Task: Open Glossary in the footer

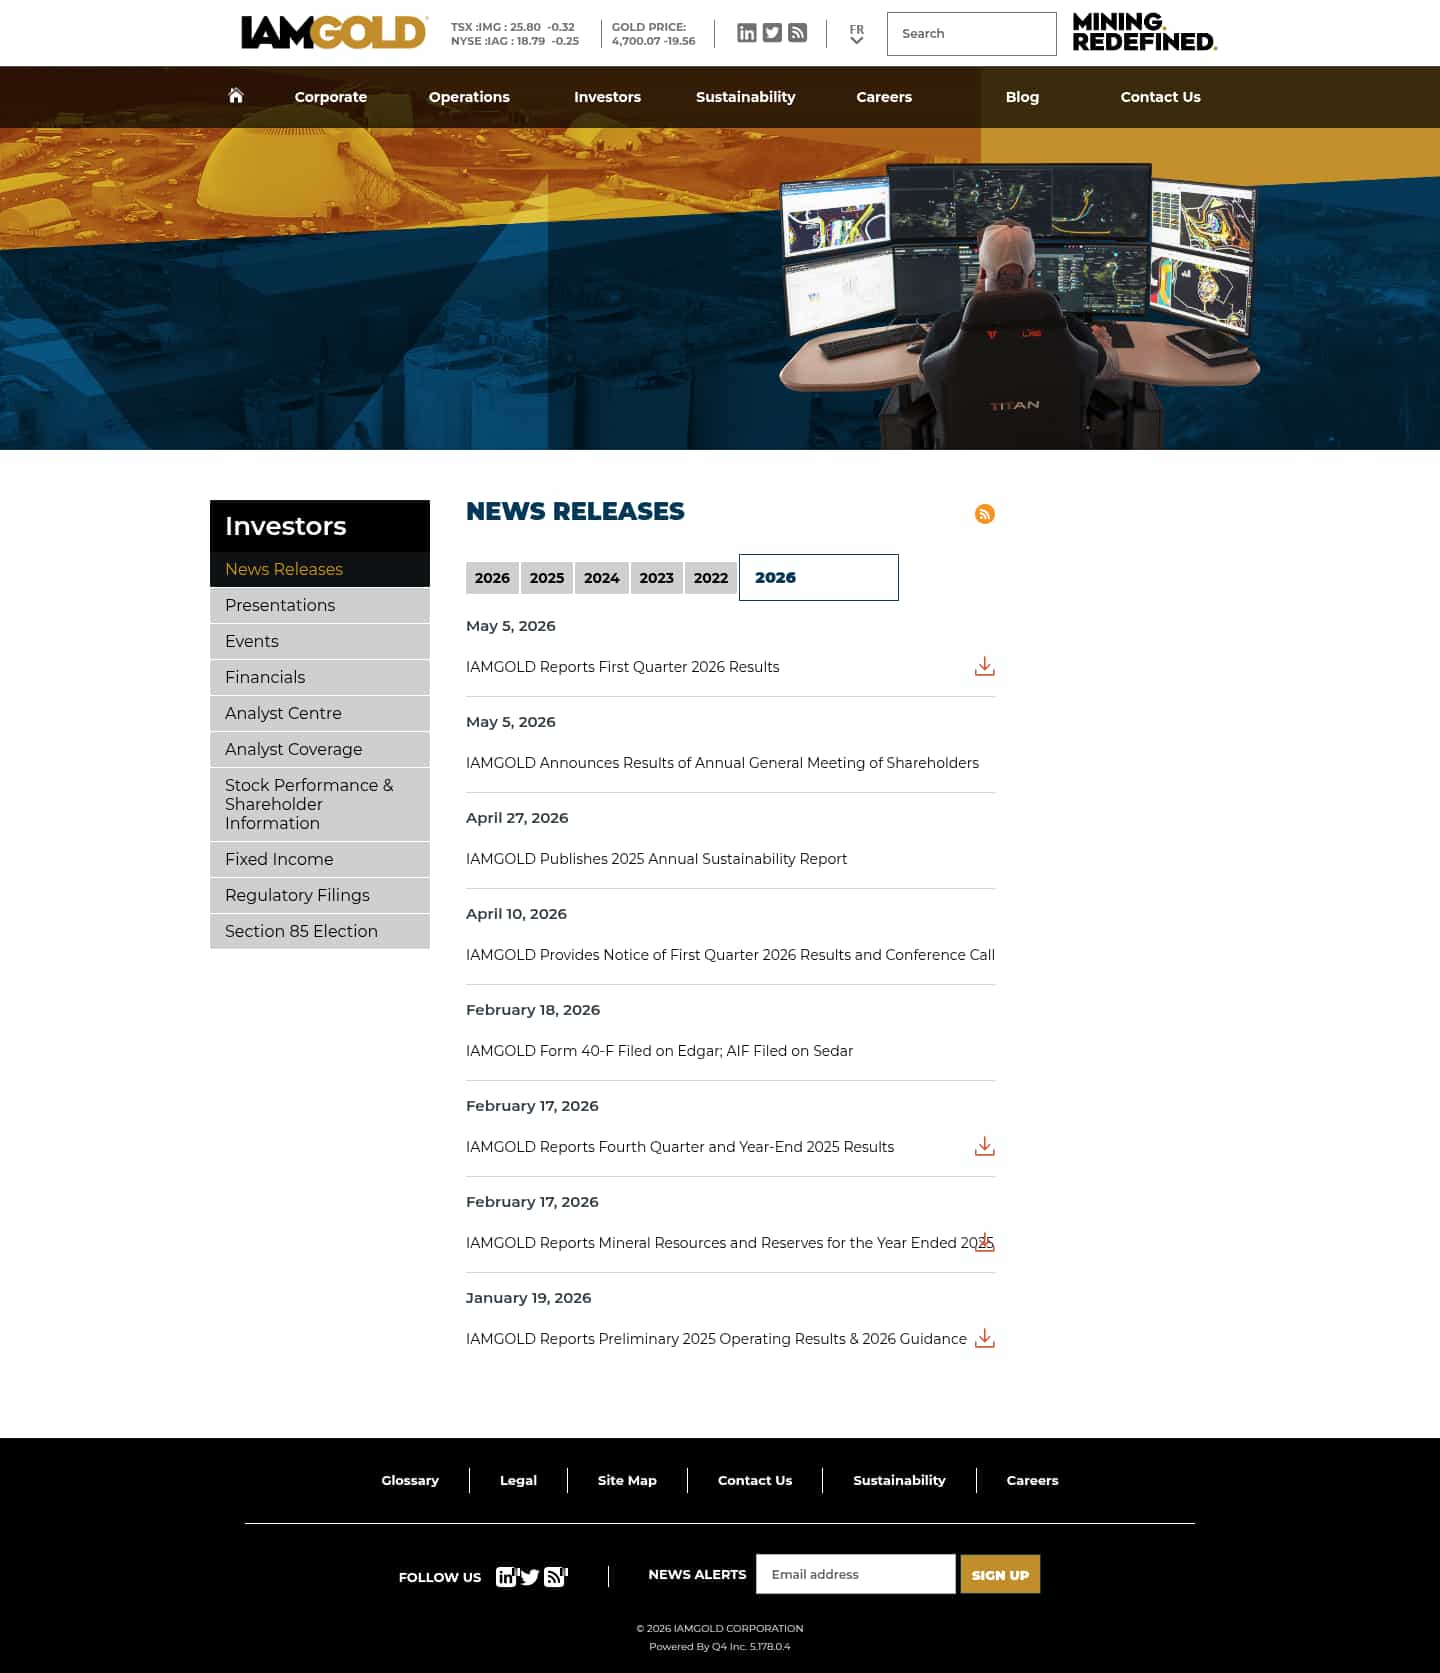Action: [410, 1480]
